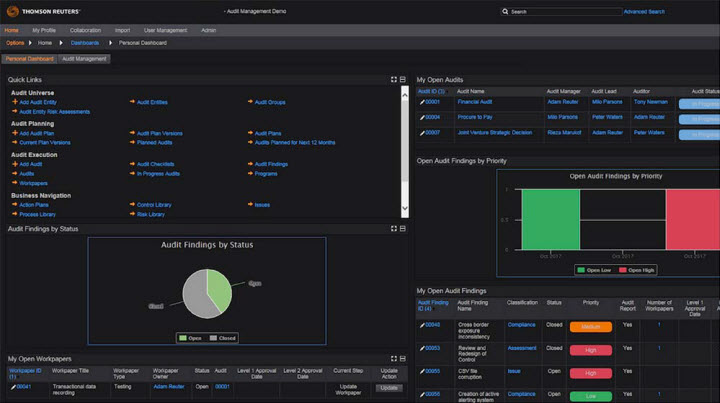The image size is (720, 403).
Task: Open the My Profile menu
Action: [44, 30]
